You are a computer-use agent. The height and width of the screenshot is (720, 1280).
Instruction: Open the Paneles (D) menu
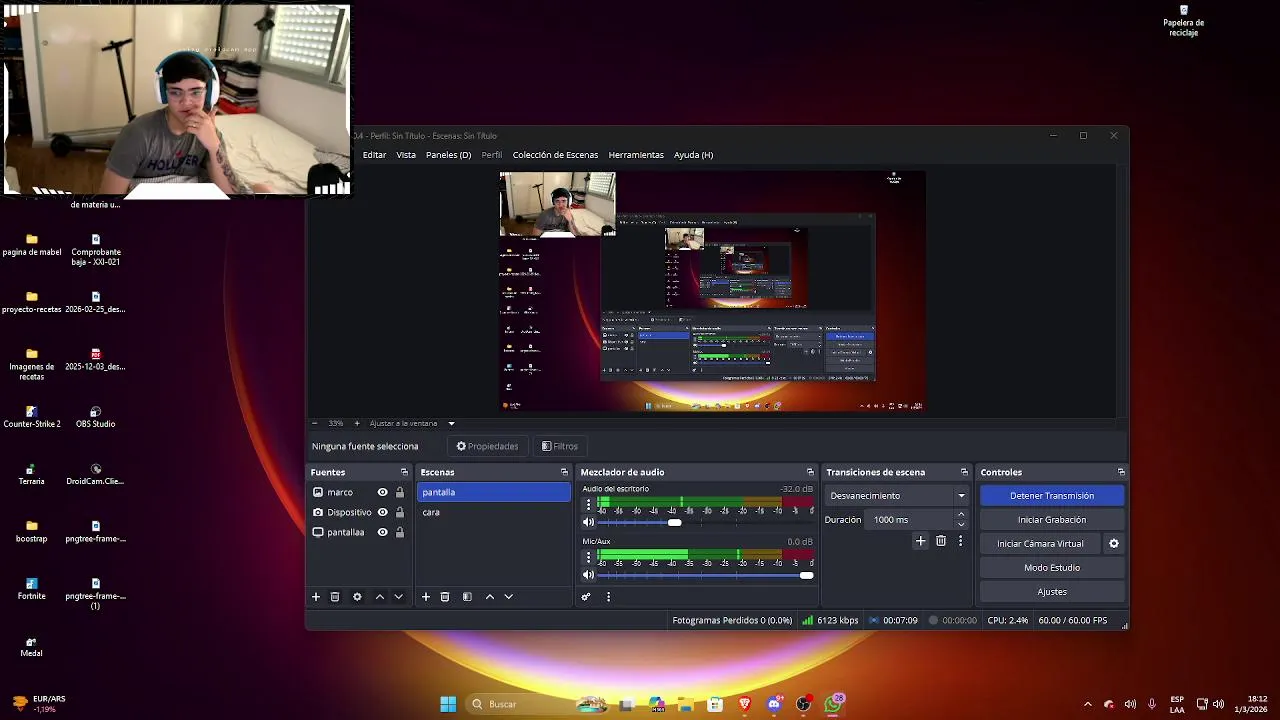coord(448,155)
